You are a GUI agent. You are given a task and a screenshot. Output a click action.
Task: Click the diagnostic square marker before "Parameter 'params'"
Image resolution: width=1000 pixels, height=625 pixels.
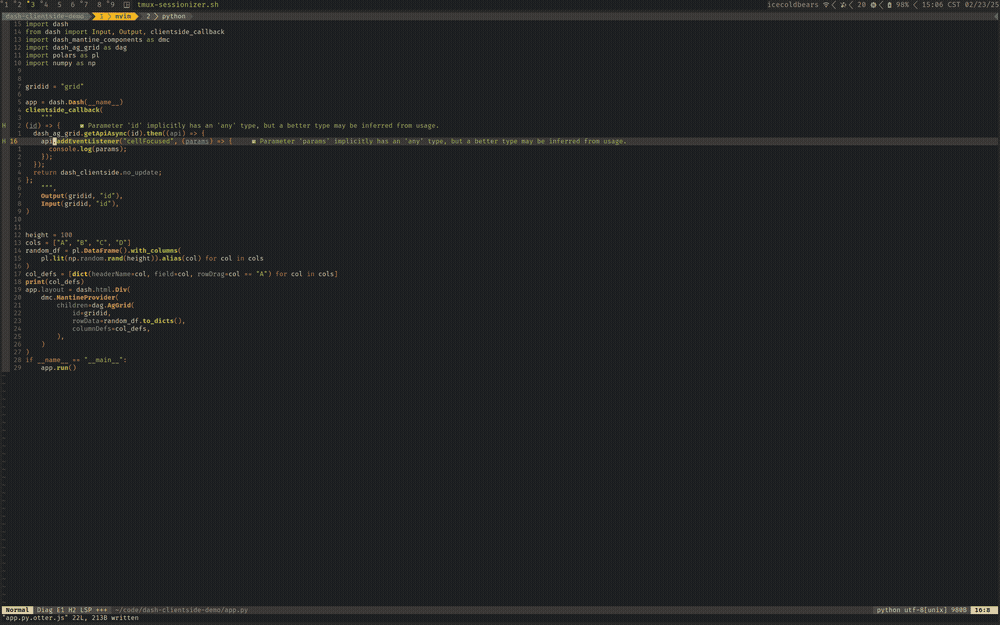click(x=253, y=141)
